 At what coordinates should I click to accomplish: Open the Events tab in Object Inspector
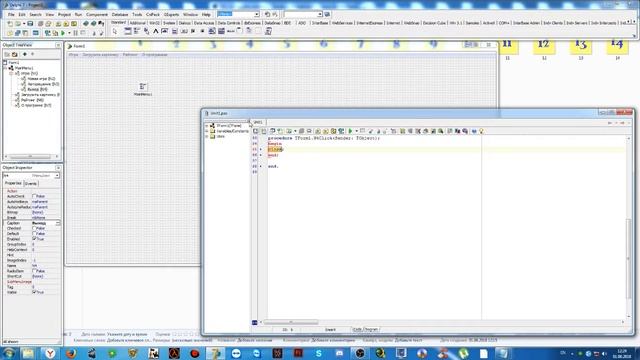coord(31,184)
